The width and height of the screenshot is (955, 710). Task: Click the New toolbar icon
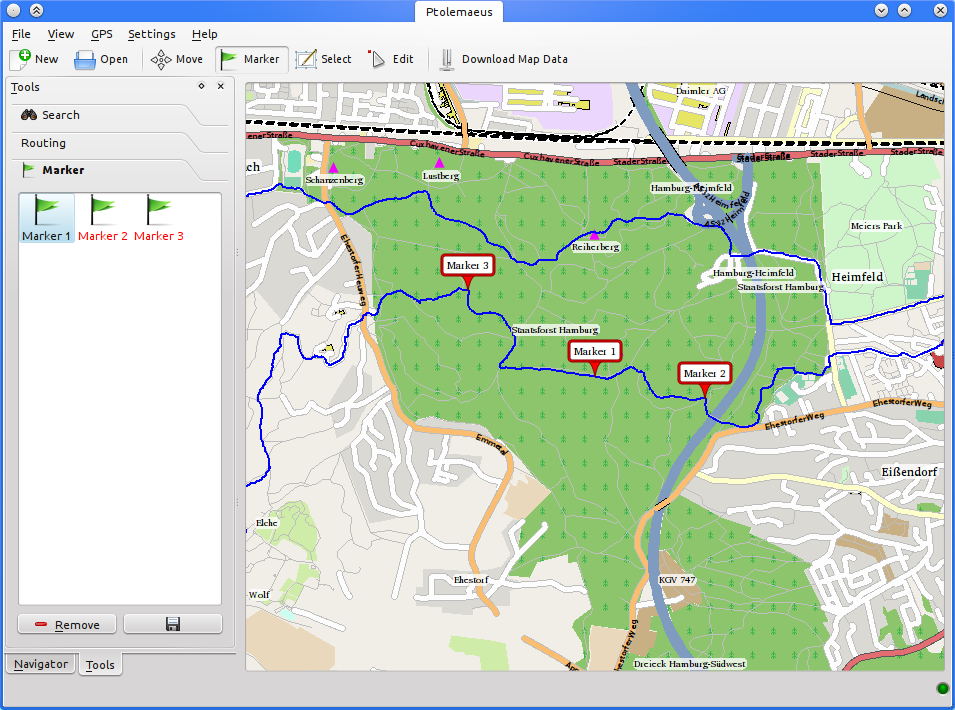34,59
